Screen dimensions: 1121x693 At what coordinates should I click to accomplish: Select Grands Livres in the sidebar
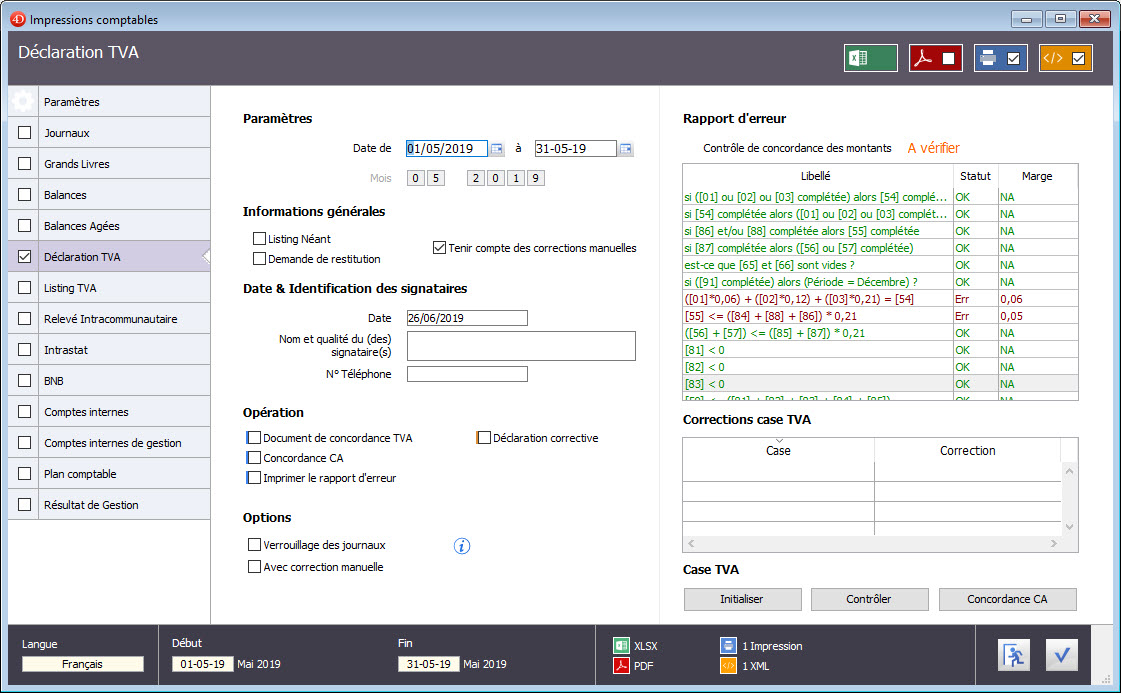(x=77, y=164)
